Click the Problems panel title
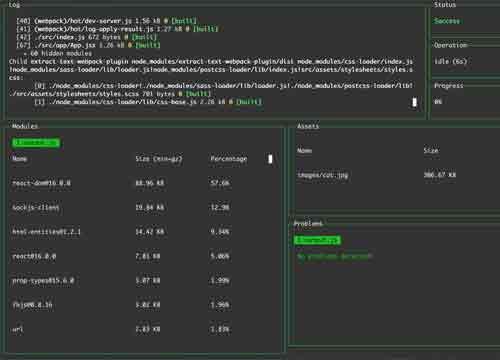 [308, 223]
